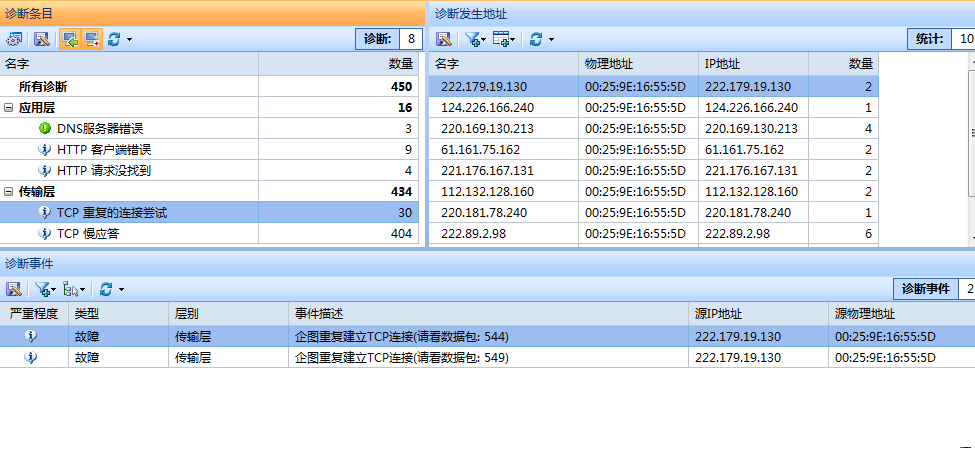
Task: Click info icon beside TCP 重复的连接尝试
Action: coord(45,213)
